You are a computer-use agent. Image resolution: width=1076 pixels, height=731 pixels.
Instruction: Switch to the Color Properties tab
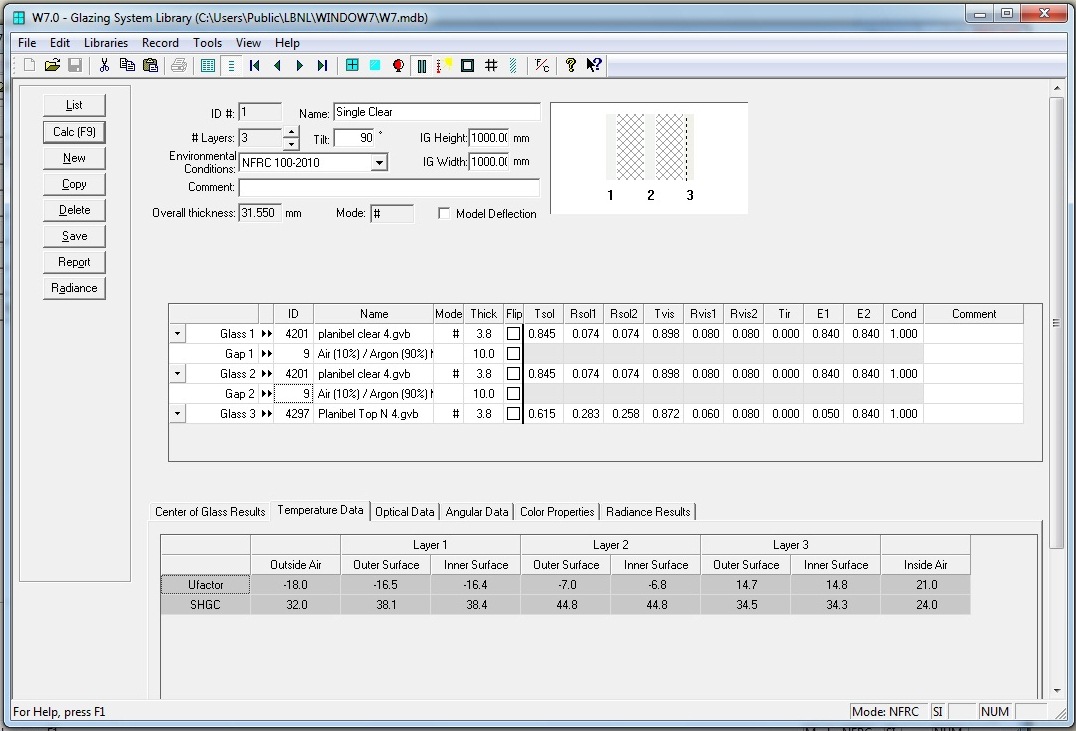(x=557, y=511)
